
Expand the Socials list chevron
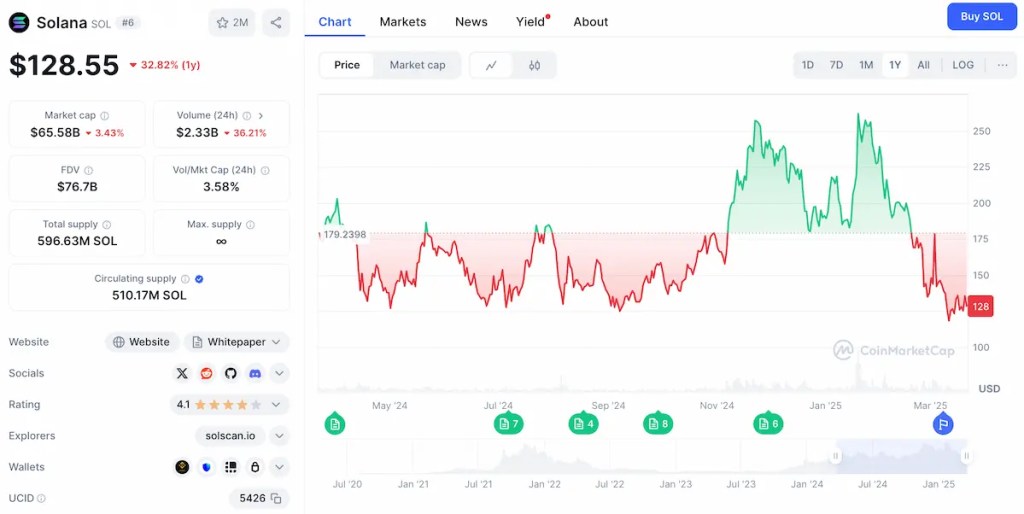[x=280, y=373]
